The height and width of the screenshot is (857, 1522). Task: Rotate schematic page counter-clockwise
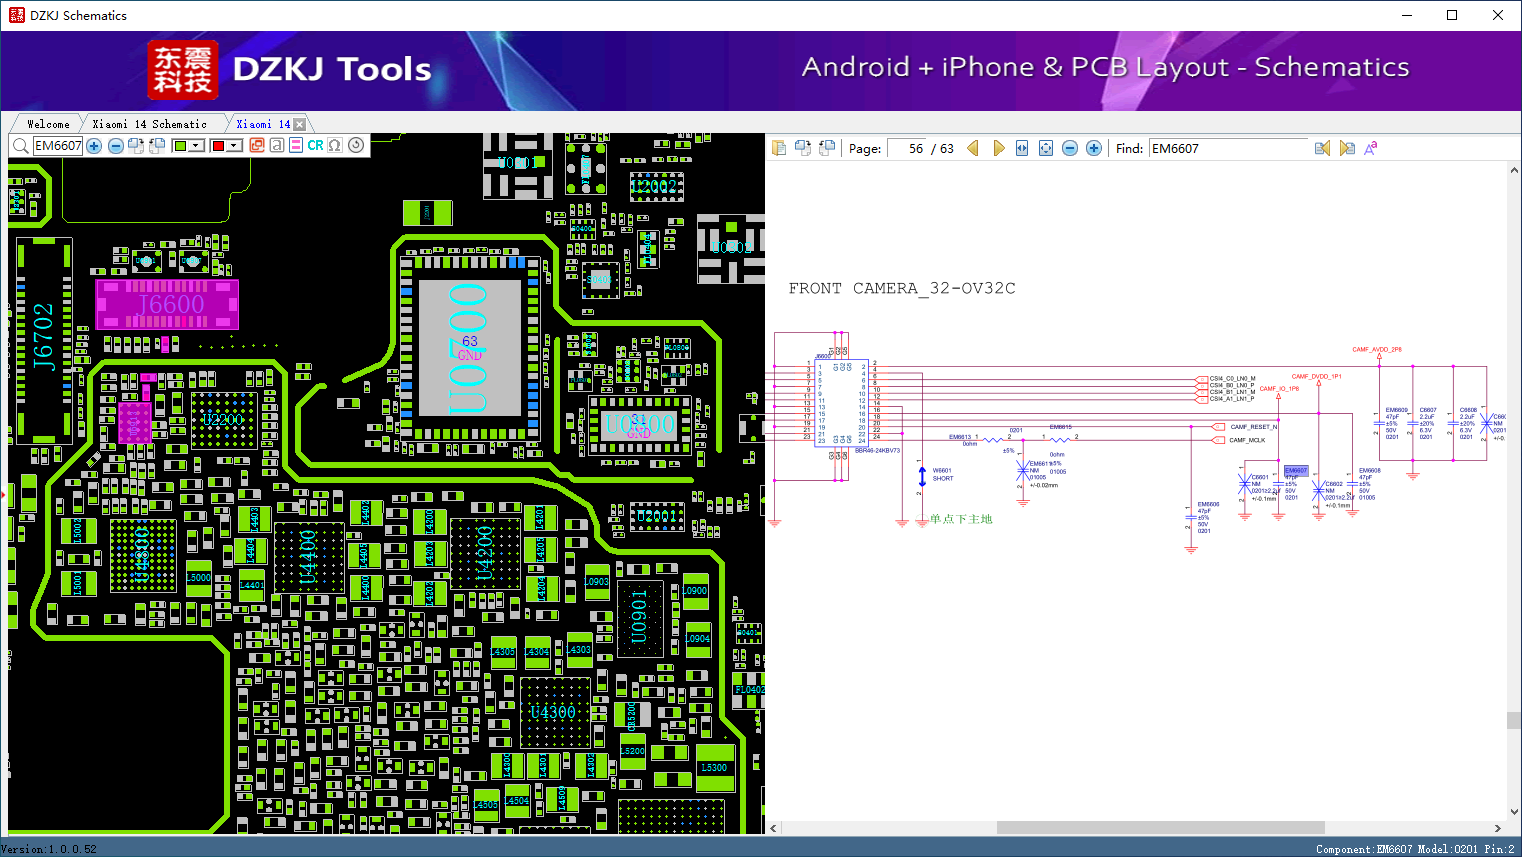827,148
